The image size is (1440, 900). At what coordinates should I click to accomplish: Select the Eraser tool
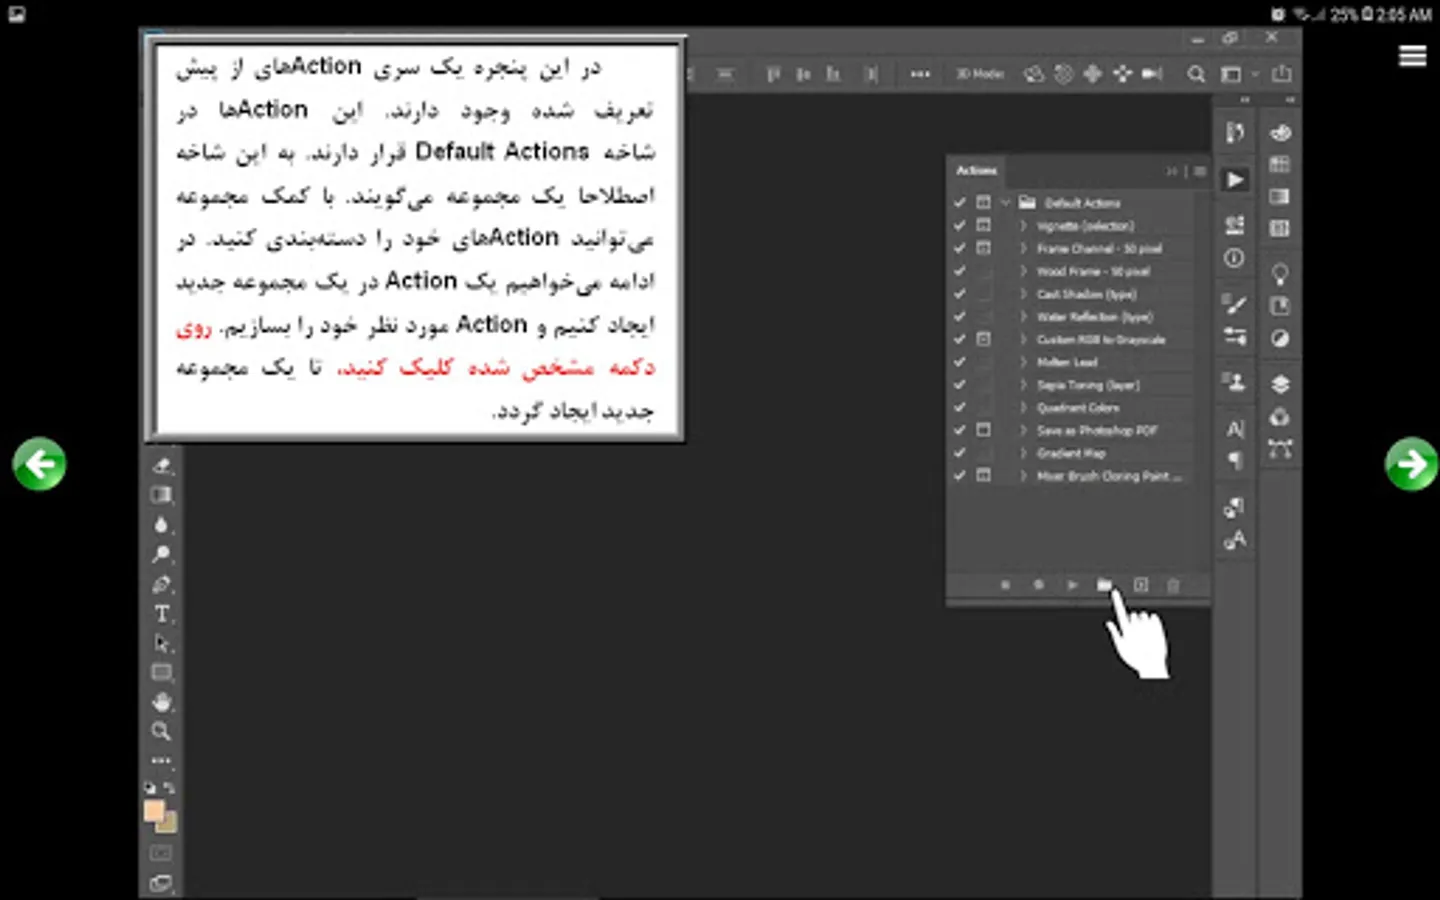[161, 466]
